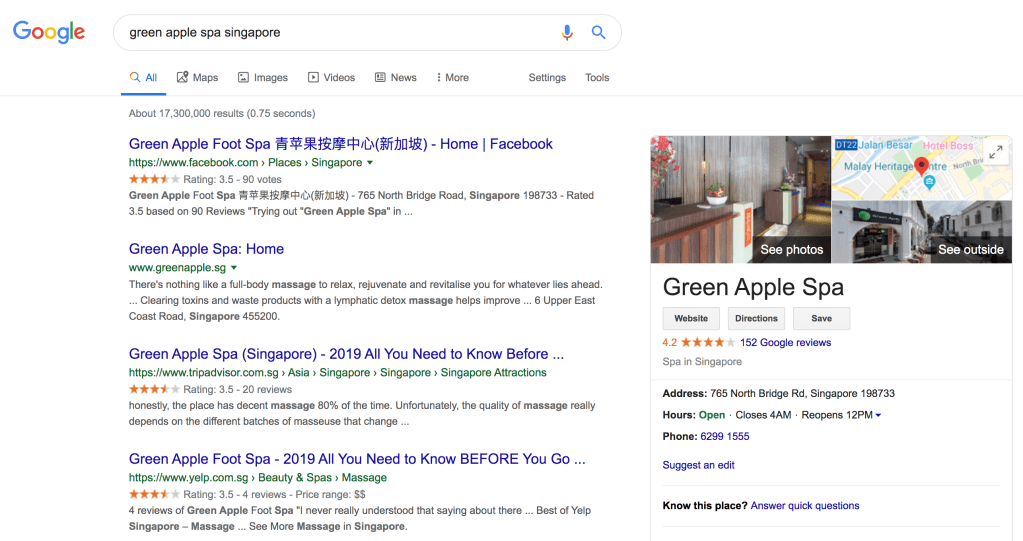
Task: Click the red location pin on map
Action: 922,166
